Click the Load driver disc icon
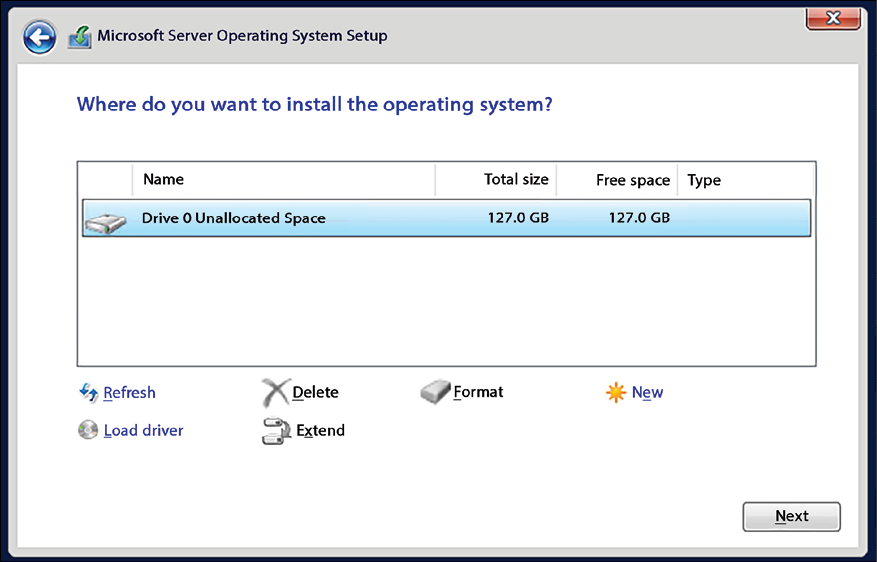The height and width of the screenshot is (562, 877). coord(88,430)
